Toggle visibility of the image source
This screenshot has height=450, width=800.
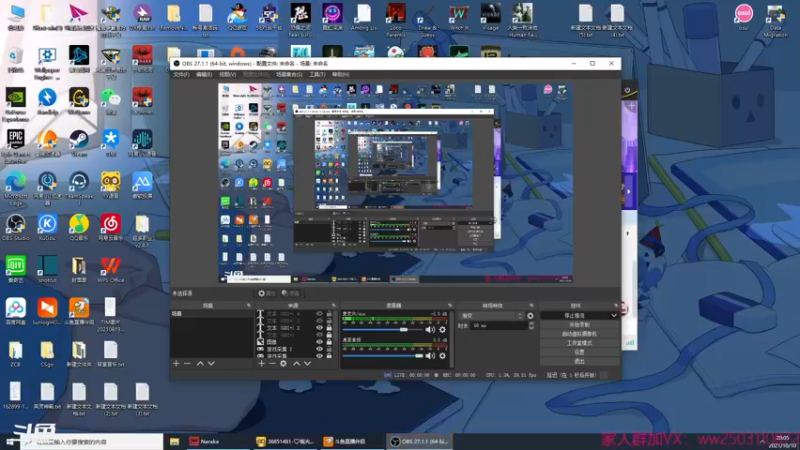click(x=319, y=342)
